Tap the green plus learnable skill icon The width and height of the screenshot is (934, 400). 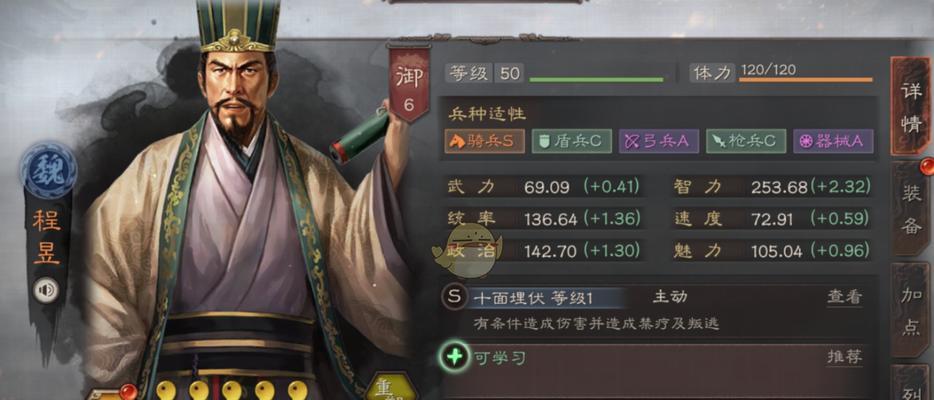(x=456, y=357)
